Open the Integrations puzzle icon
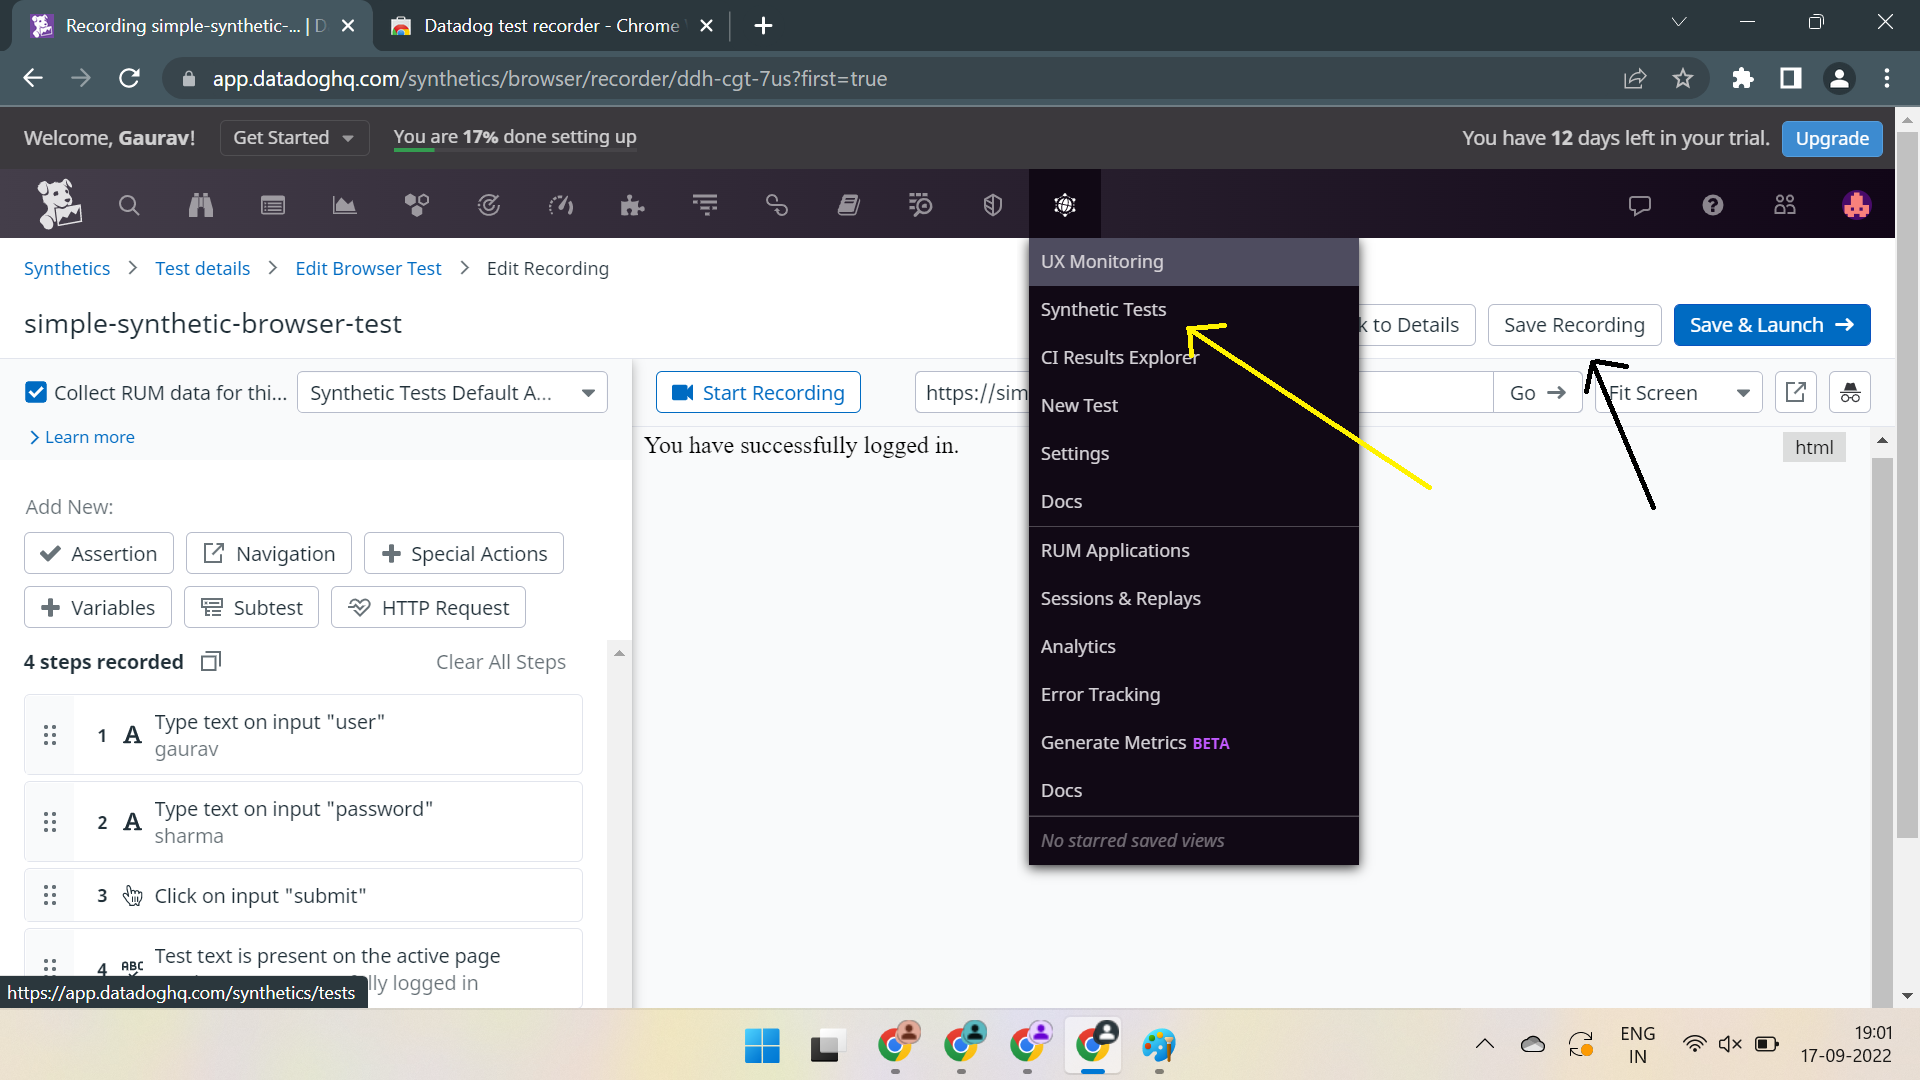 632,205
